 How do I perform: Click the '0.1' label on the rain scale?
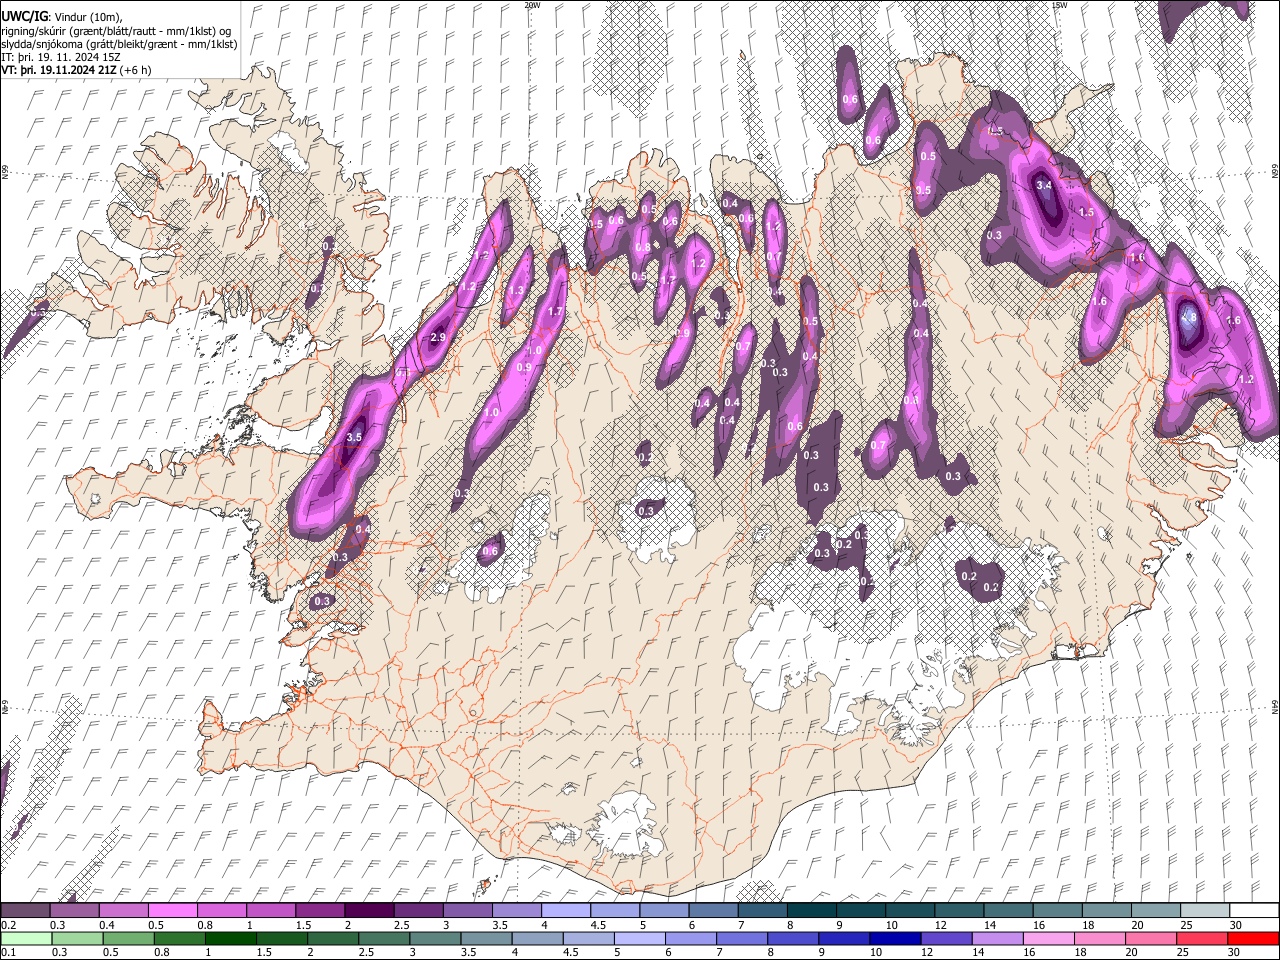[x=7, y=952]
